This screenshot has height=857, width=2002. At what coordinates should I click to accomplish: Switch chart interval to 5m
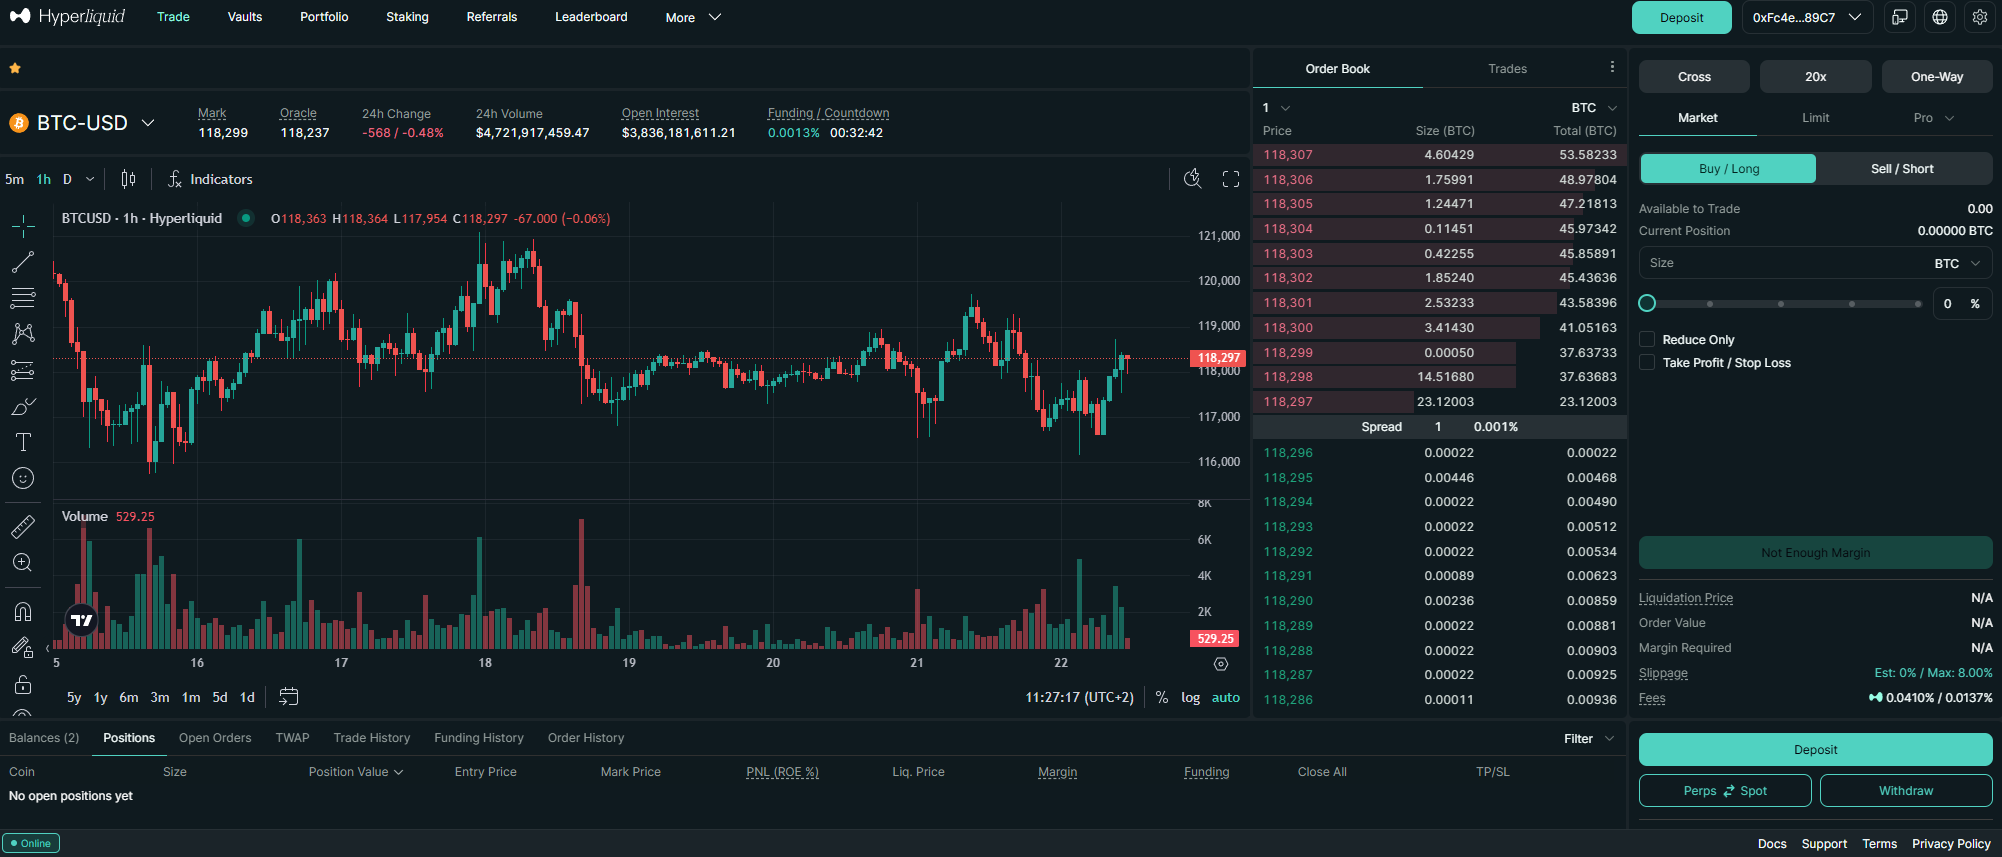click(x=14, y=179)
